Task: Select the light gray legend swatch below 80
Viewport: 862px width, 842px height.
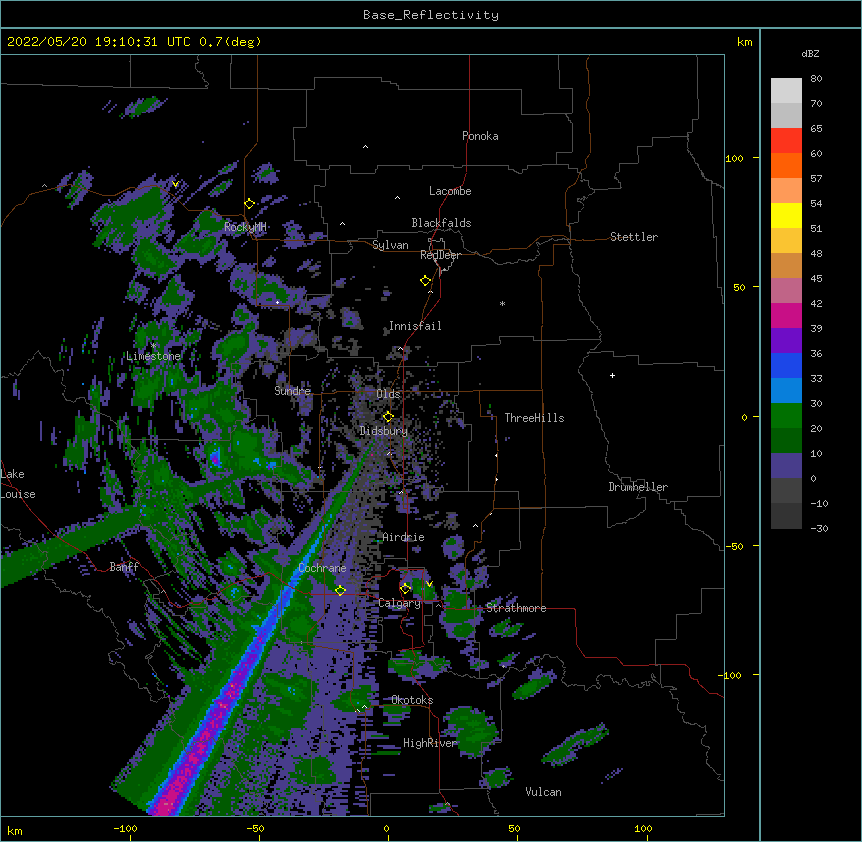Action: (786, 91)
